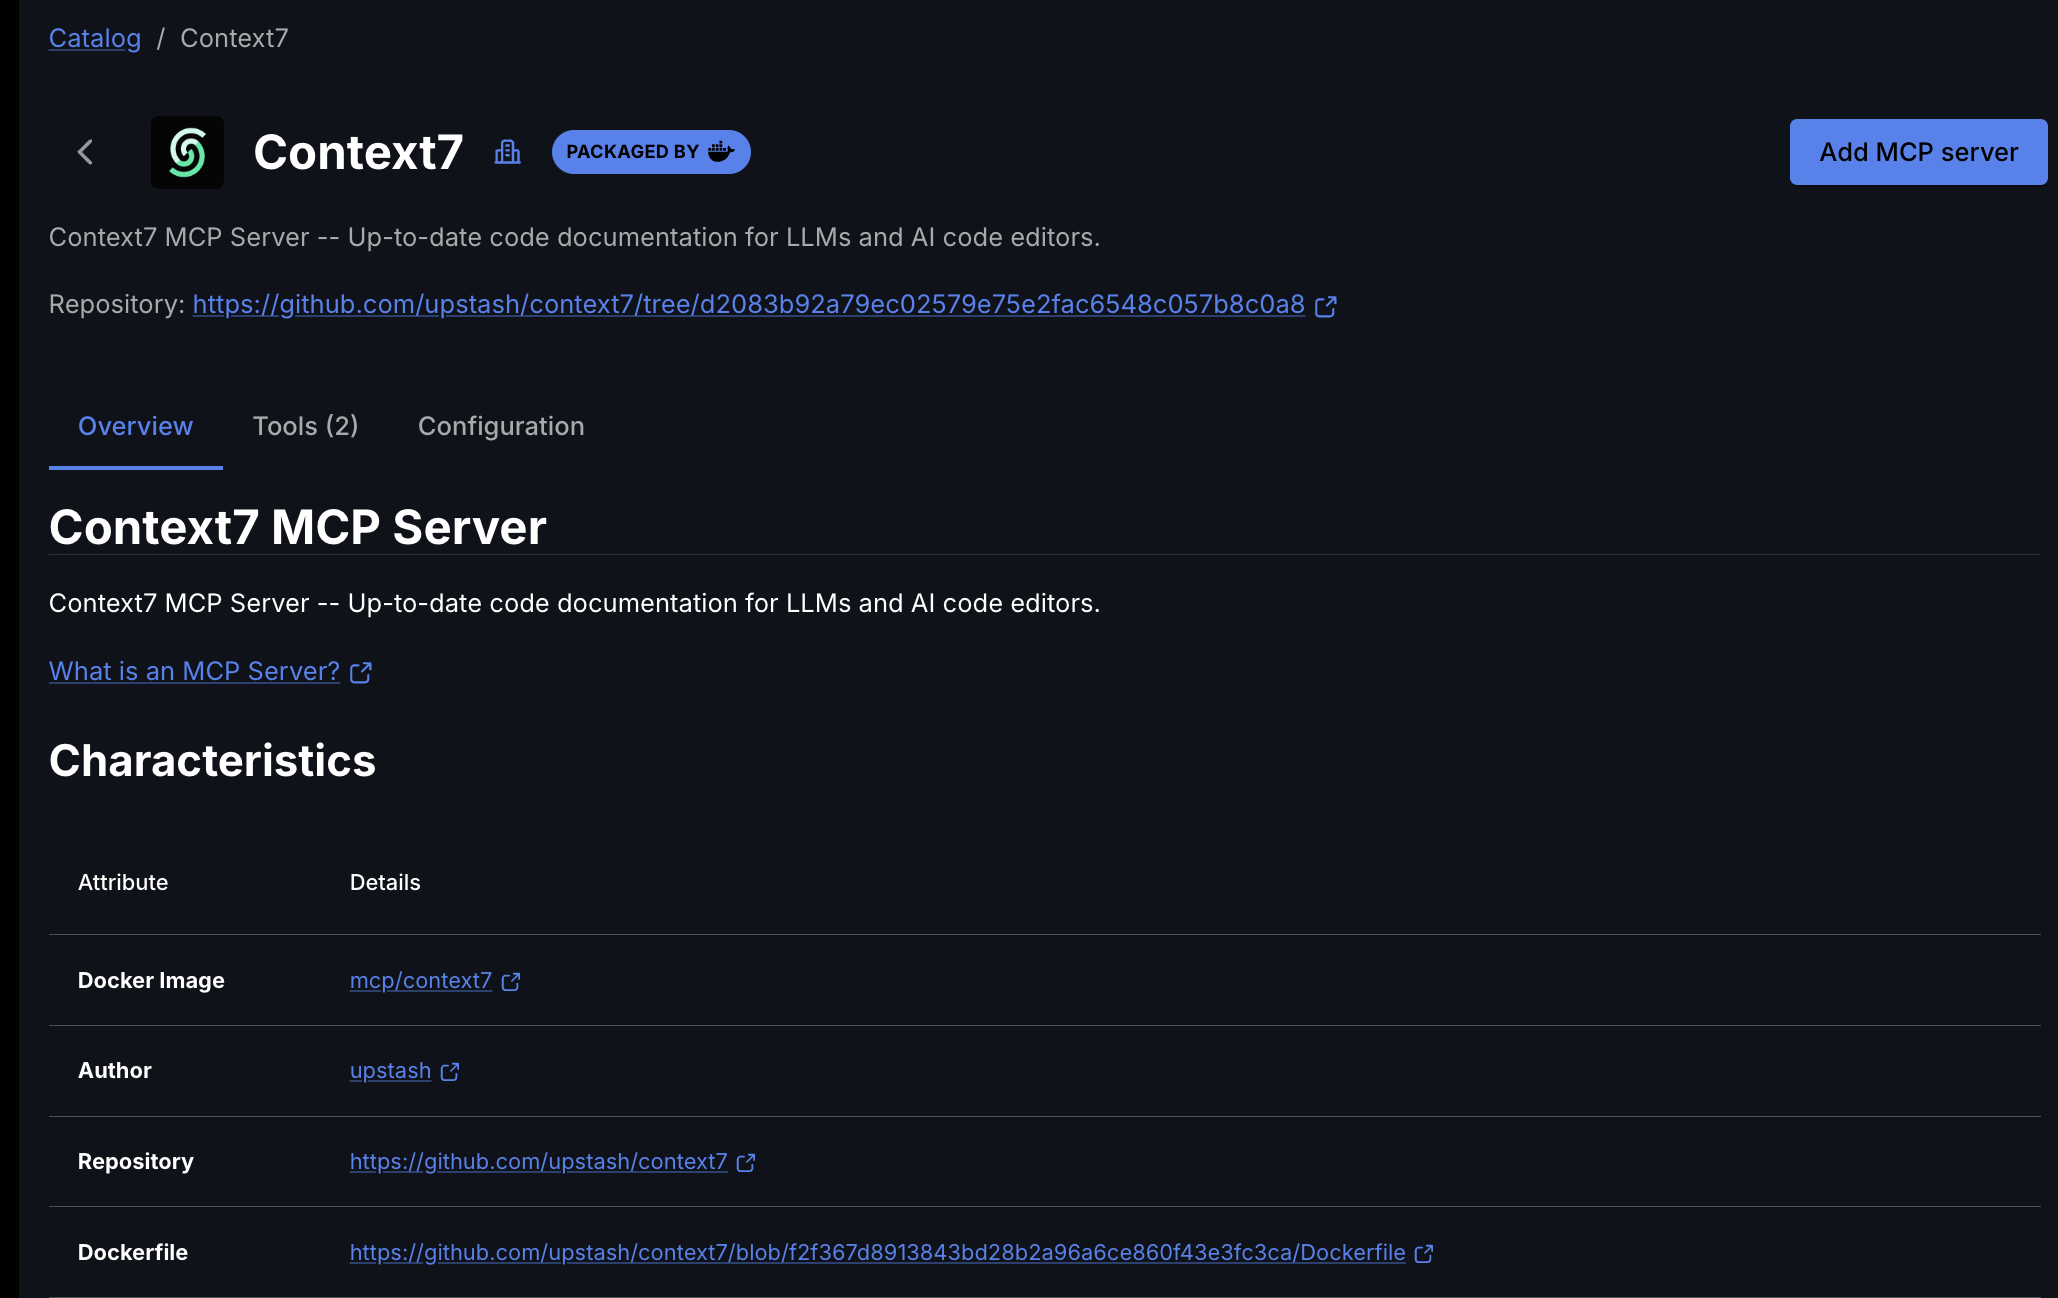Go to Catalog breadcrumb link
Screen dimensions: 2058x1298
[95, 38]
